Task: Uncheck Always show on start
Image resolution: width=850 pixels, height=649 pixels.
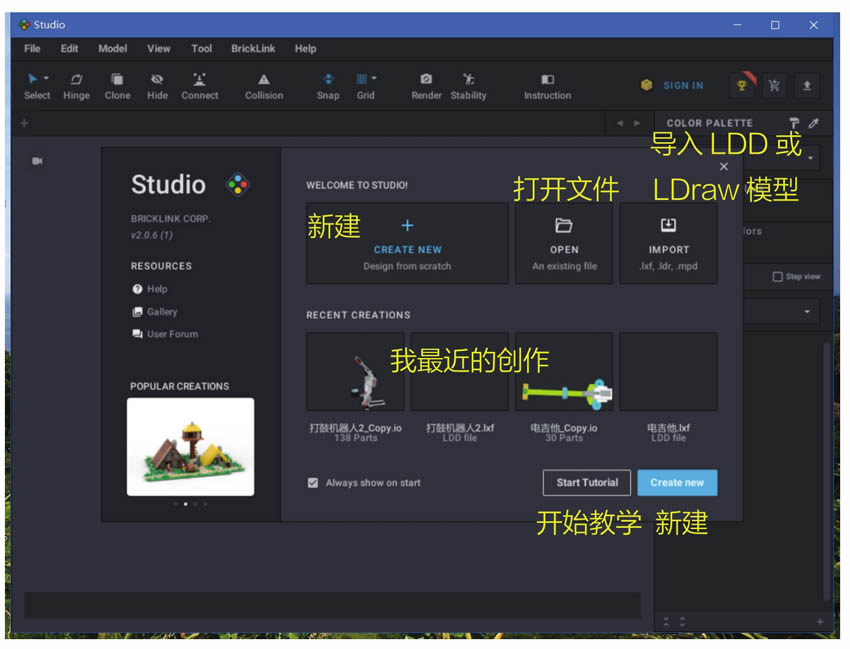Action: tap(313, 483)
